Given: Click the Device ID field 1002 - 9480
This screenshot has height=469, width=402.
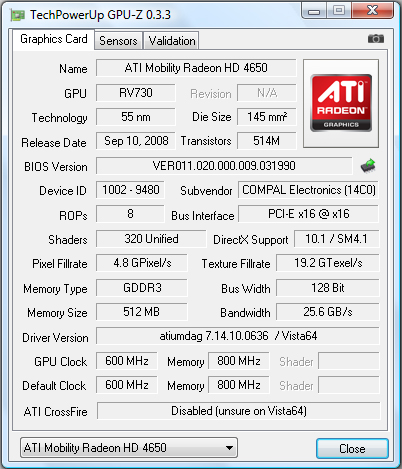Looking at the screenshot, I should [130, 190].
